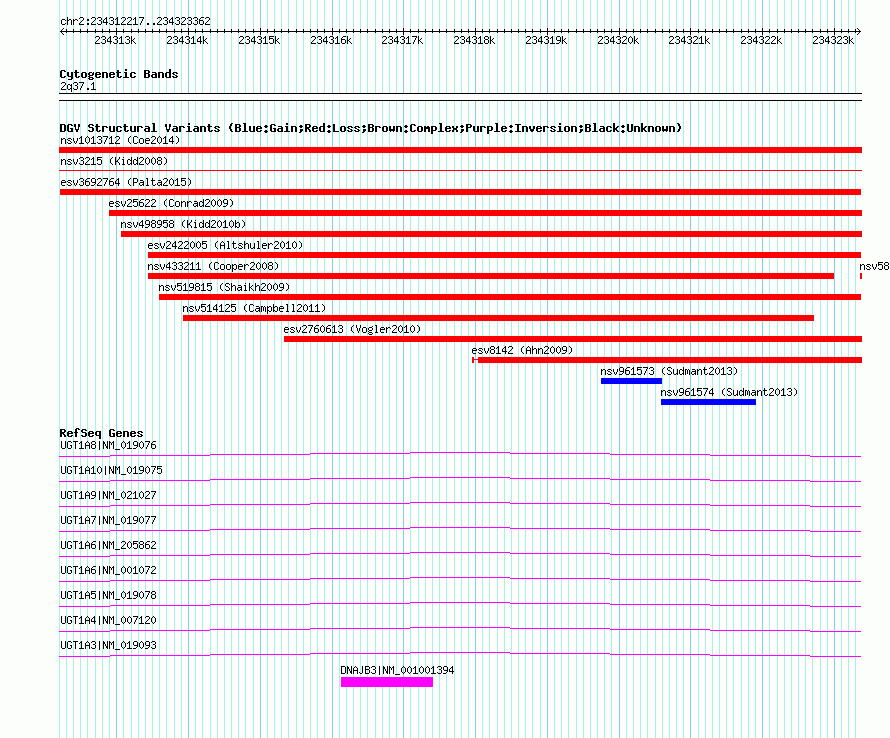Screen dimensions: 890x738
Task: Click the chr2:234312217..234323362 coordinate label
Action: pyautogui.click(x=135, y=22)
